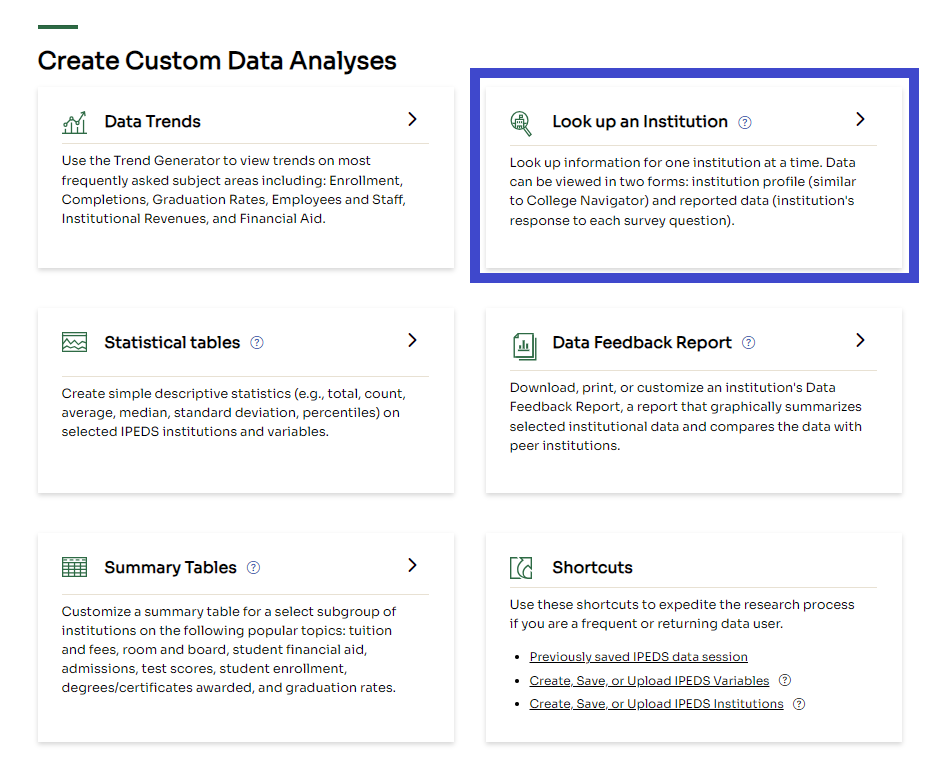Click the Shortcuts heading text
The width and height of the screenshot is (949, 780).
[x=592, y=568]
